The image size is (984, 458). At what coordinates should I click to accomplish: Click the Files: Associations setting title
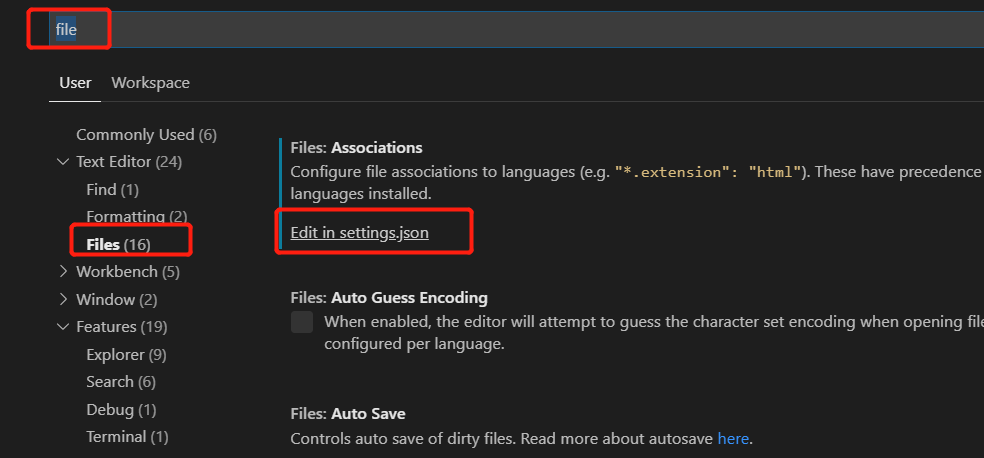tap(356, 148)
